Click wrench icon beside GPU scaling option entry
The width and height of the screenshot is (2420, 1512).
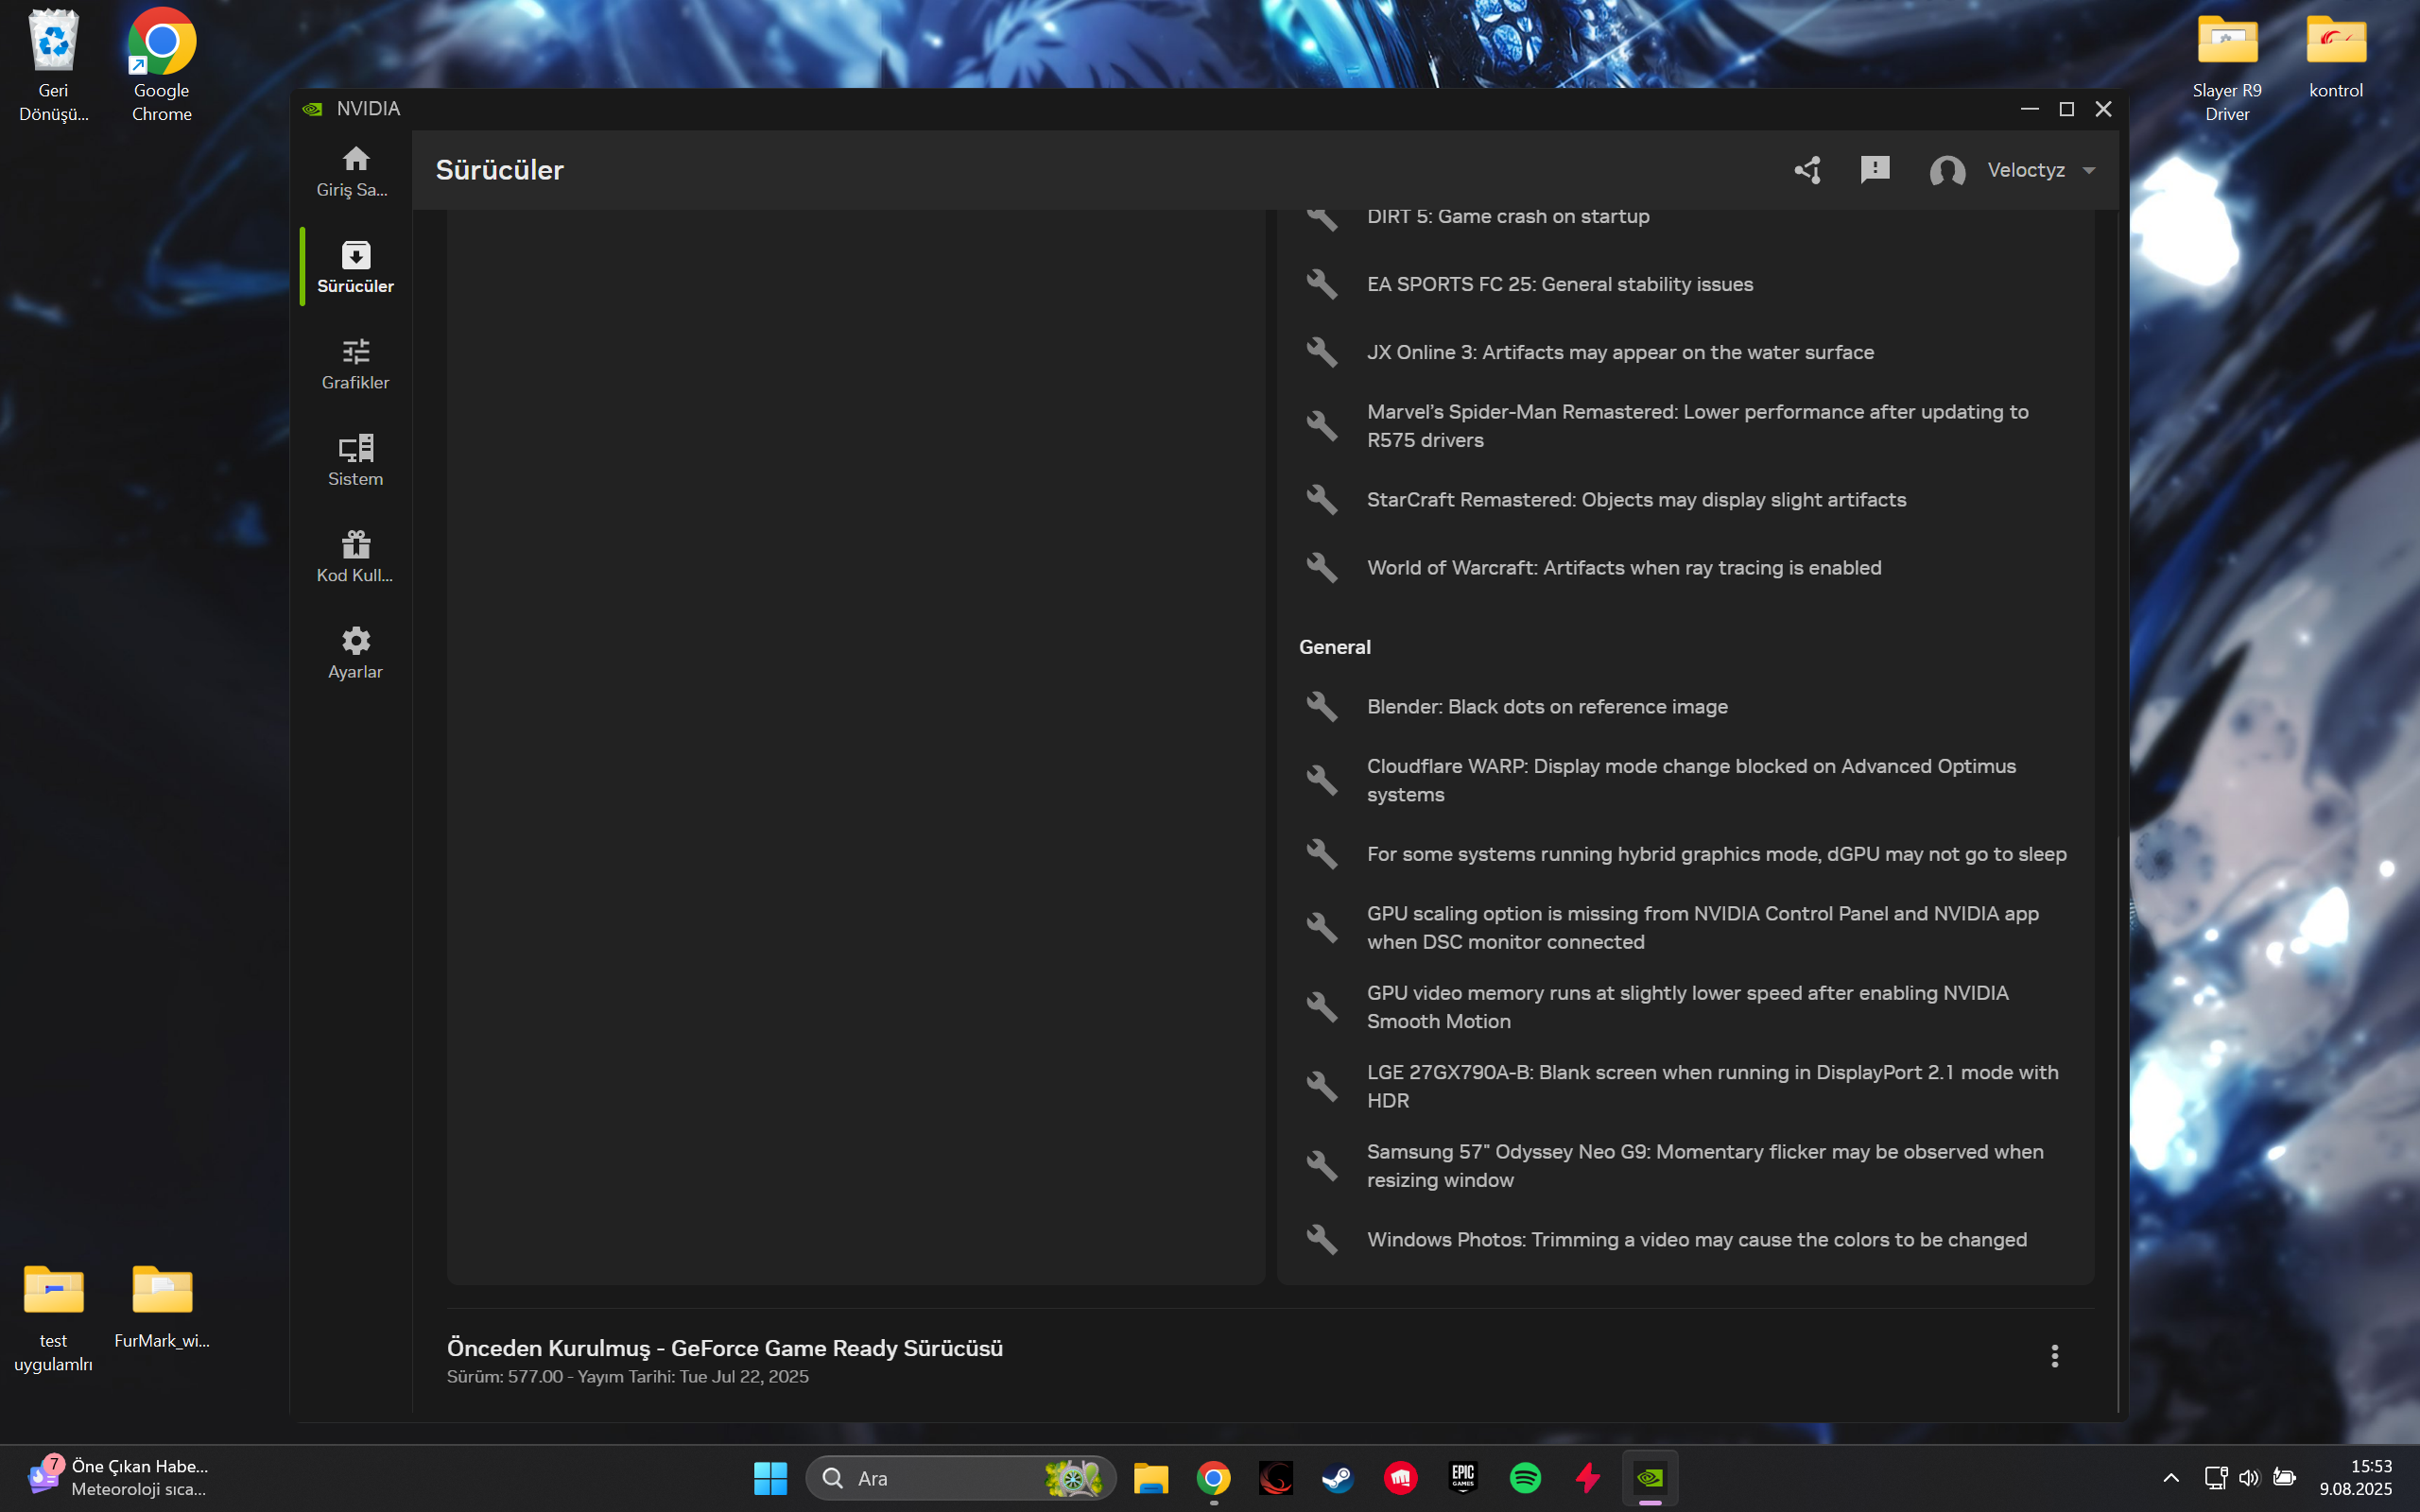pos(1322,928)
